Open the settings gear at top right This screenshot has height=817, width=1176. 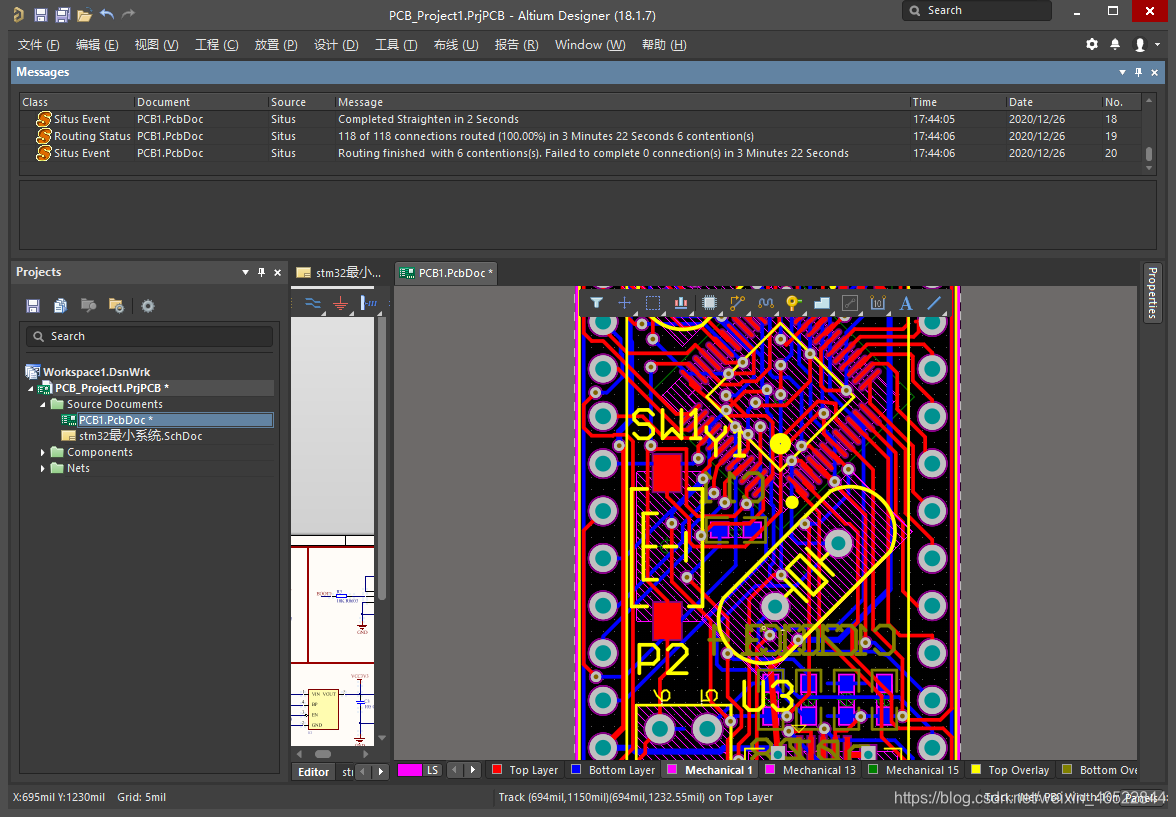pos(1092,44)
